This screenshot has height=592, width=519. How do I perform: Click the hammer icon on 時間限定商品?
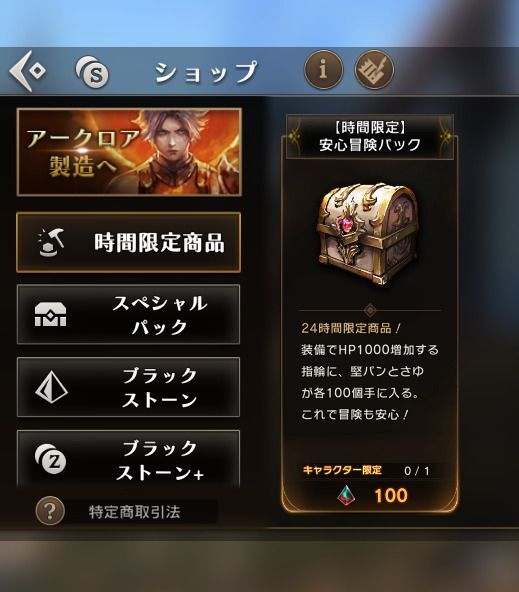51,242
